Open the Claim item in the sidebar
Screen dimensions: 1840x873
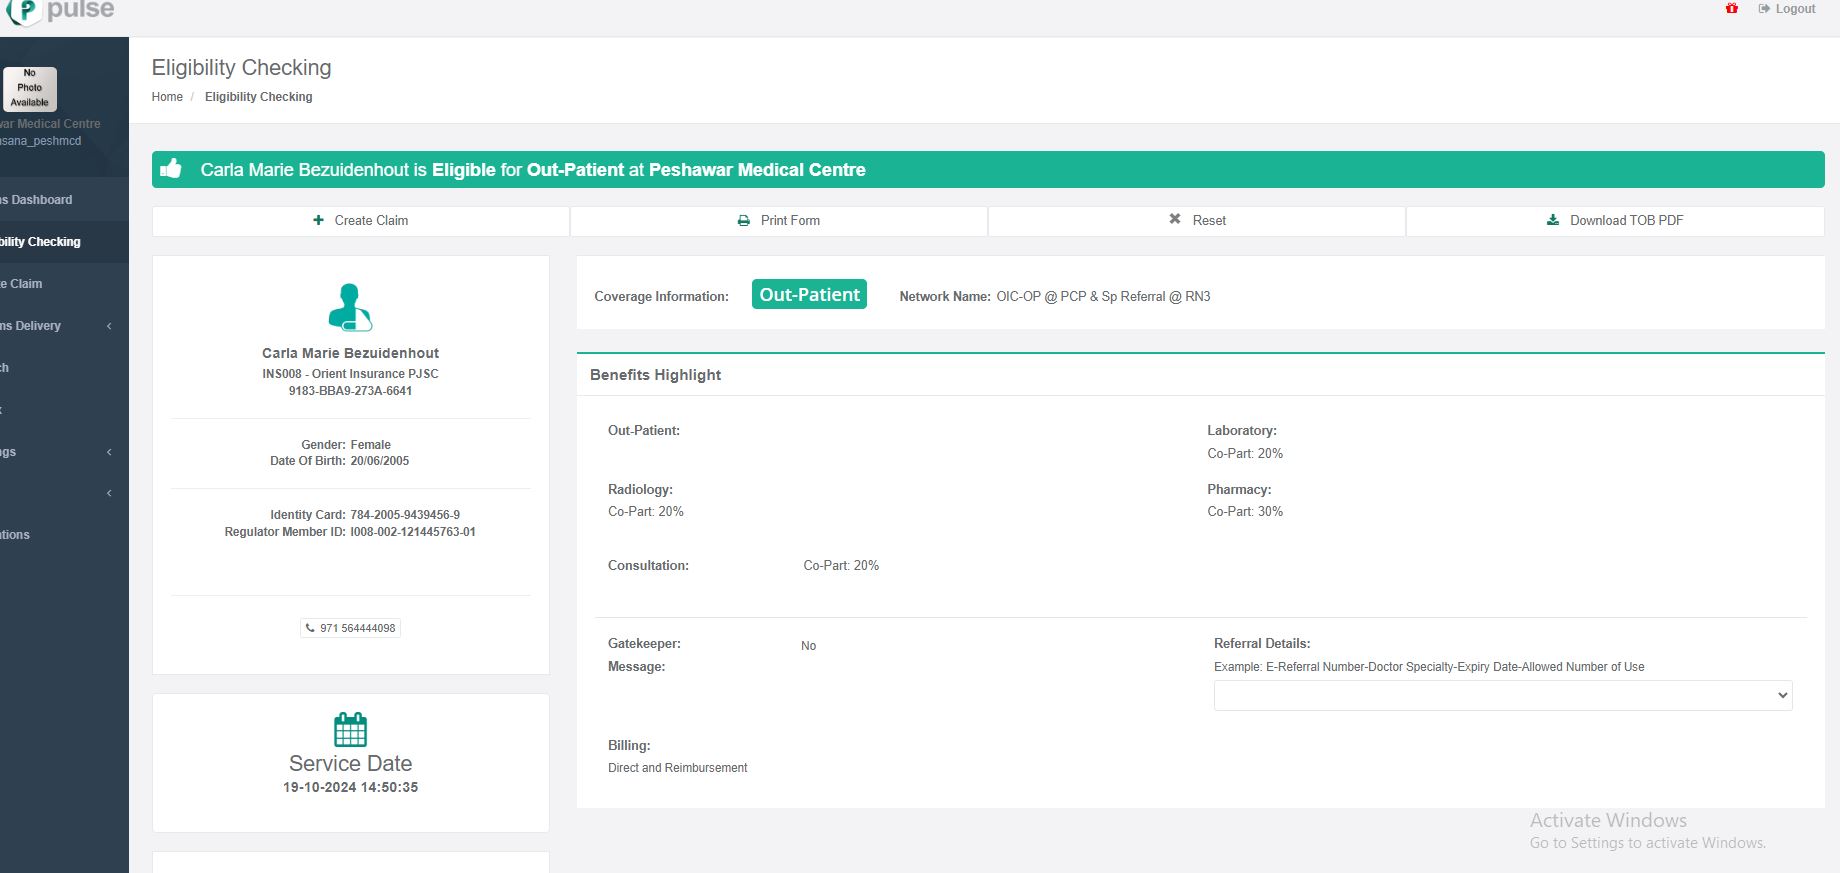[25, 284]
